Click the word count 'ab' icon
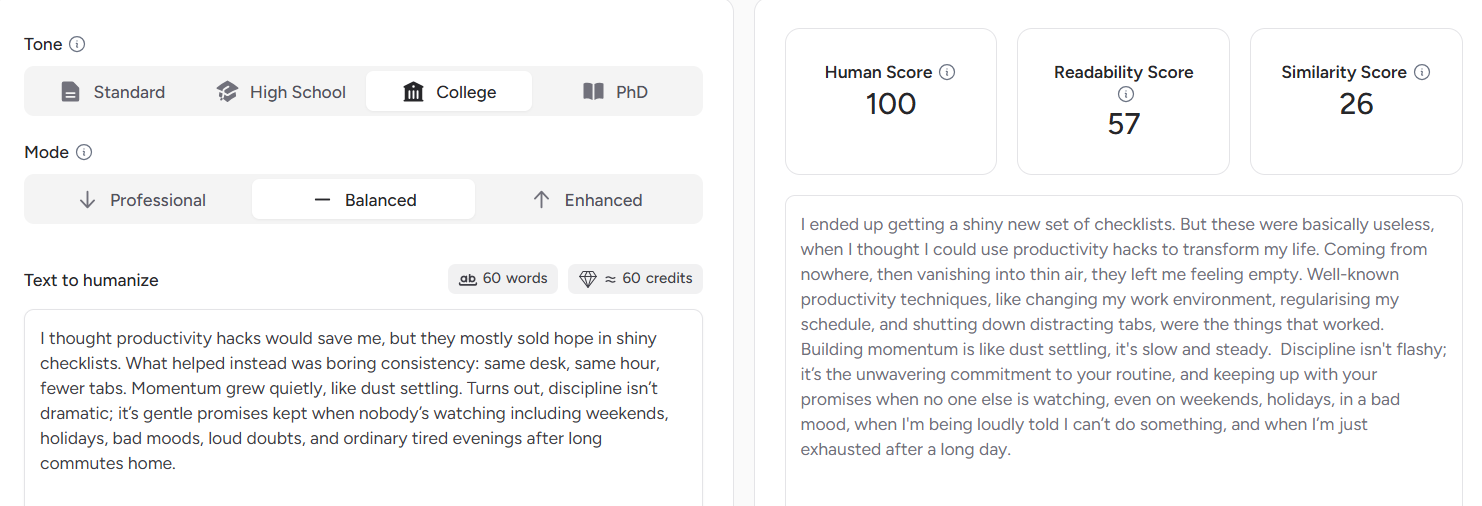The width and height of the screenshot is (1482, 506). 467,279
